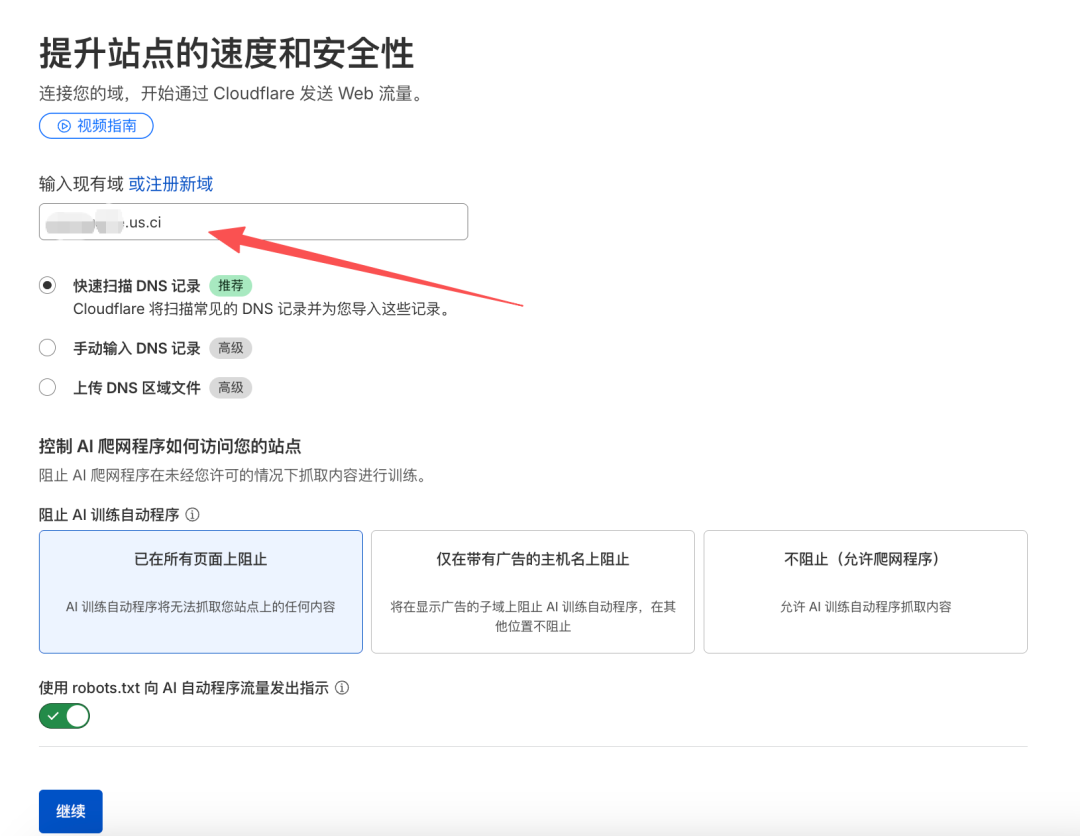Open the 或注册新域 link
This screenshot has width=1080, height=836.
171,183
